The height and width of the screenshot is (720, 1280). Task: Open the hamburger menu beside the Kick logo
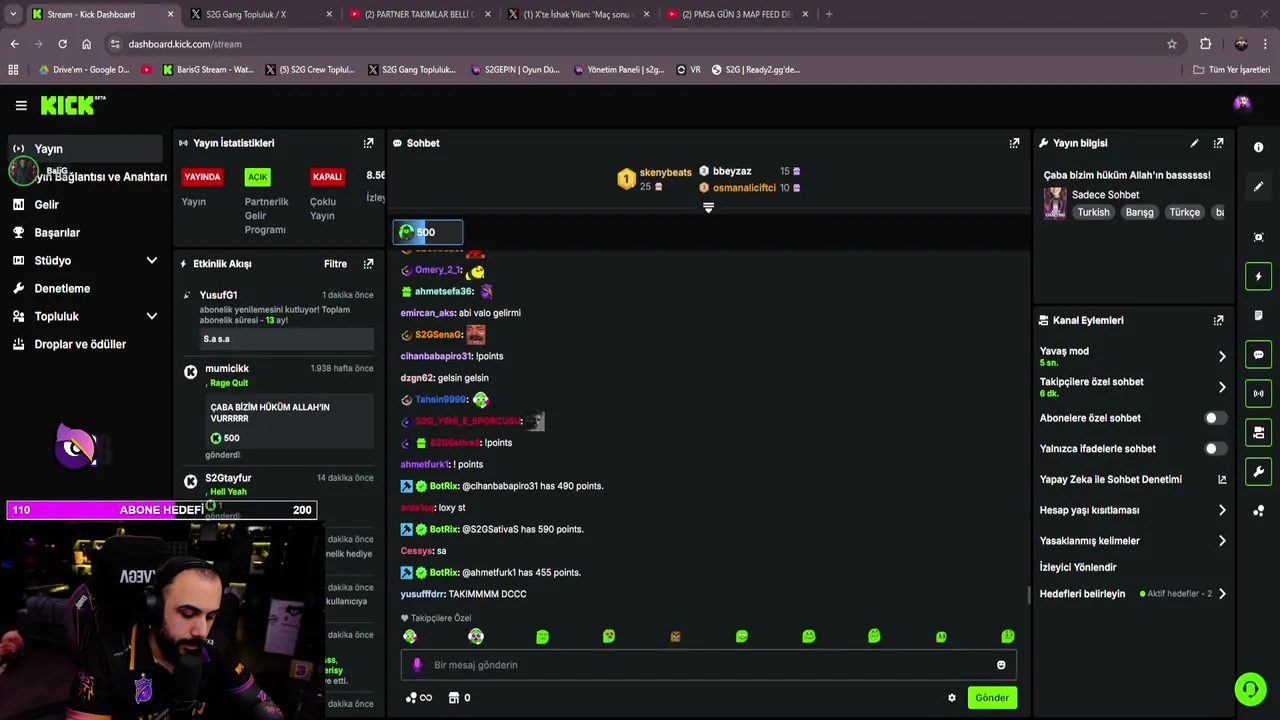[21, 105]
